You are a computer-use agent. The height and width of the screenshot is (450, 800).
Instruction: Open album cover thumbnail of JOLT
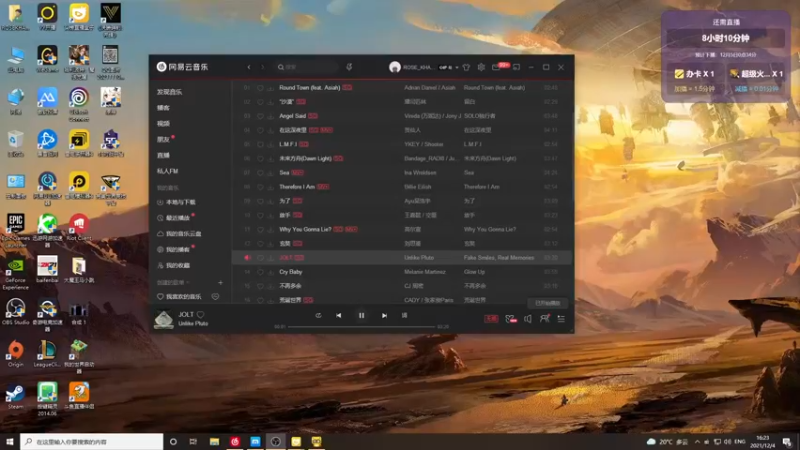[164, 319]
